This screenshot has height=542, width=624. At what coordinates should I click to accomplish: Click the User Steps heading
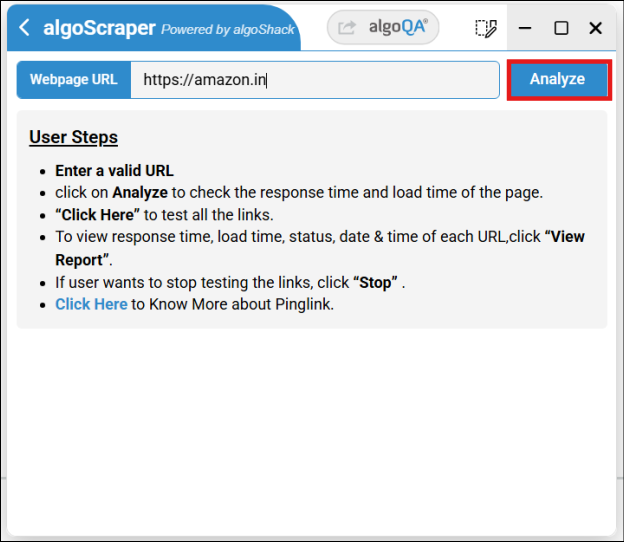point(74,137)
